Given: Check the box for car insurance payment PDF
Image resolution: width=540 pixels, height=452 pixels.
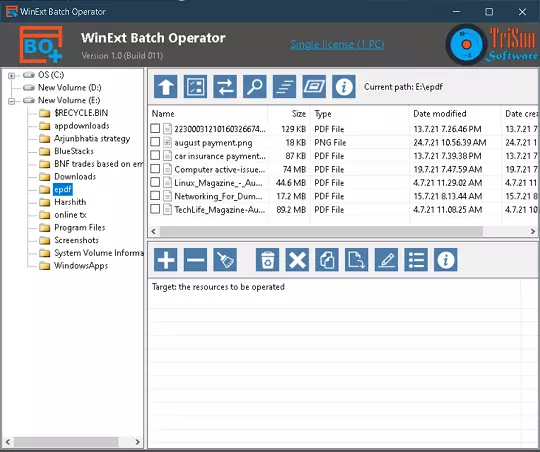Looking at the screenshot, I should [155, 155].
